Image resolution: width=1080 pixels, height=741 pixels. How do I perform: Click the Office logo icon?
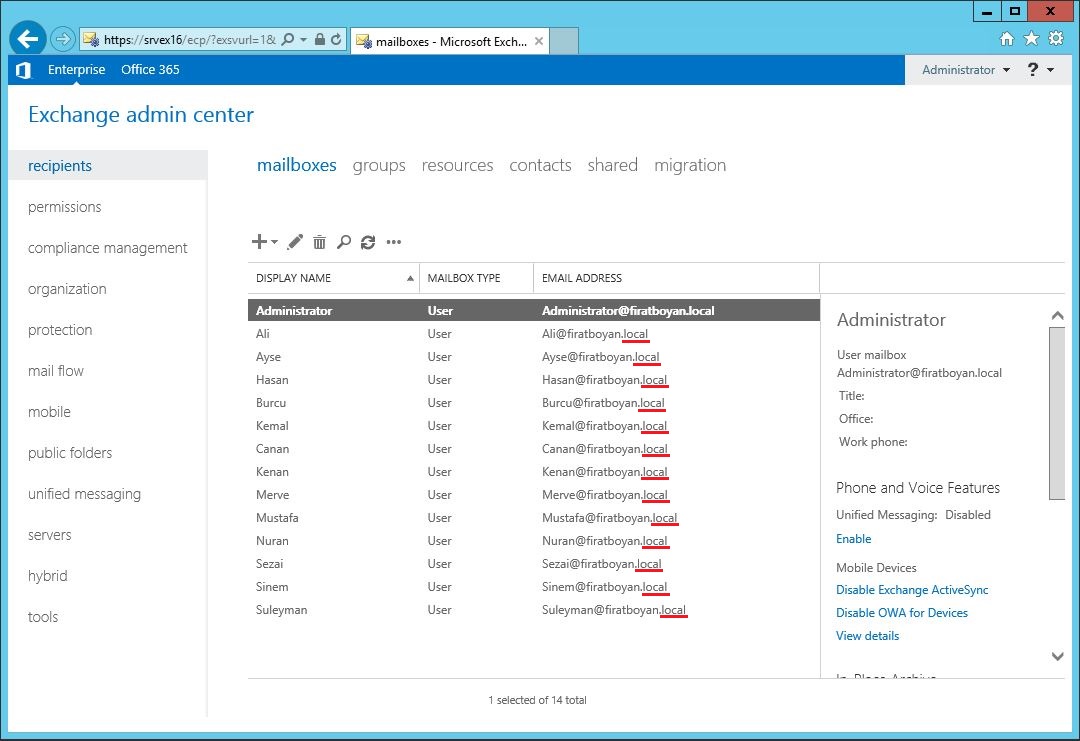(23, 70)
